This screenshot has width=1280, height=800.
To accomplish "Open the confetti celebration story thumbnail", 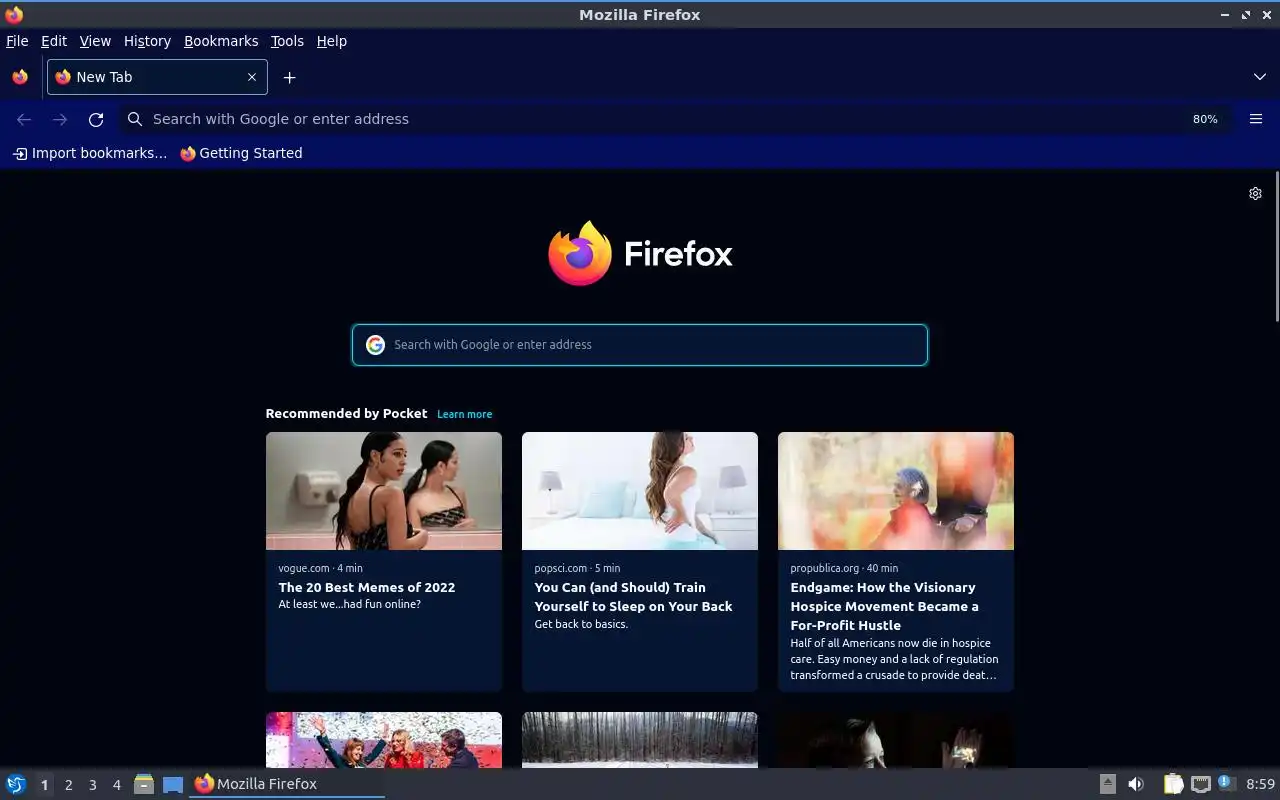I will point(384,740).
